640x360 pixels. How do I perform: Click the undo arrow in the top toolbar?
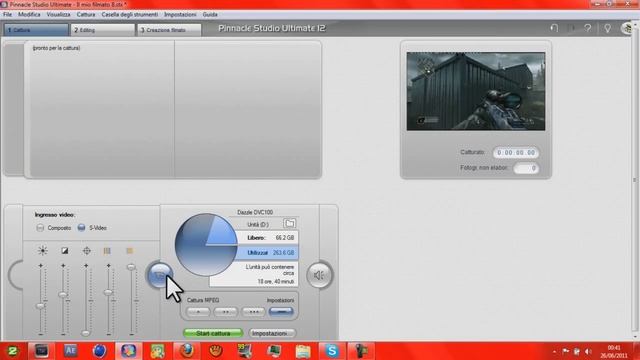click(554, 28)
